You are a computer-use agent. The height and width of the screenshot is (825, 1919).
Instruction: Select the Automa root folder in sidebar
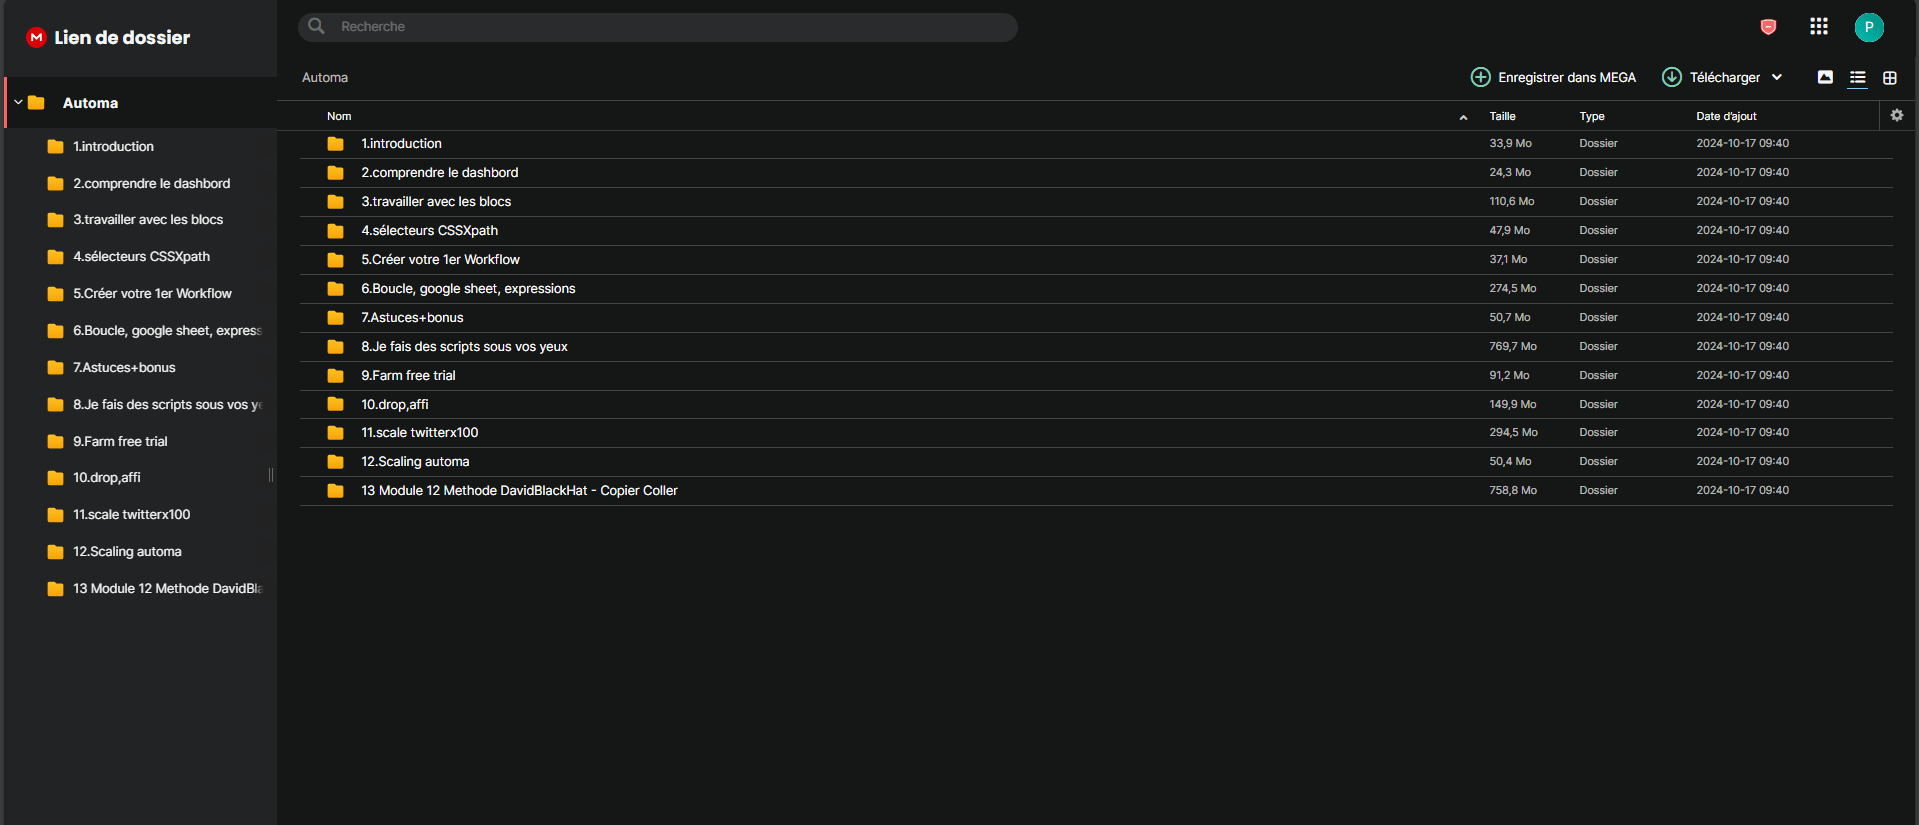140,103
